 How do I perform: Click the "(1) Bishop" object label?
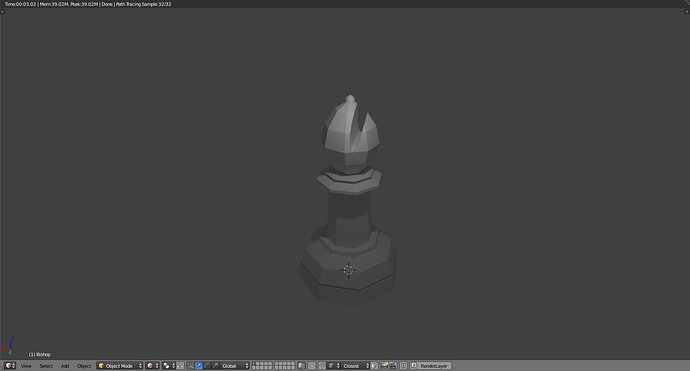(x=40, y=354)
